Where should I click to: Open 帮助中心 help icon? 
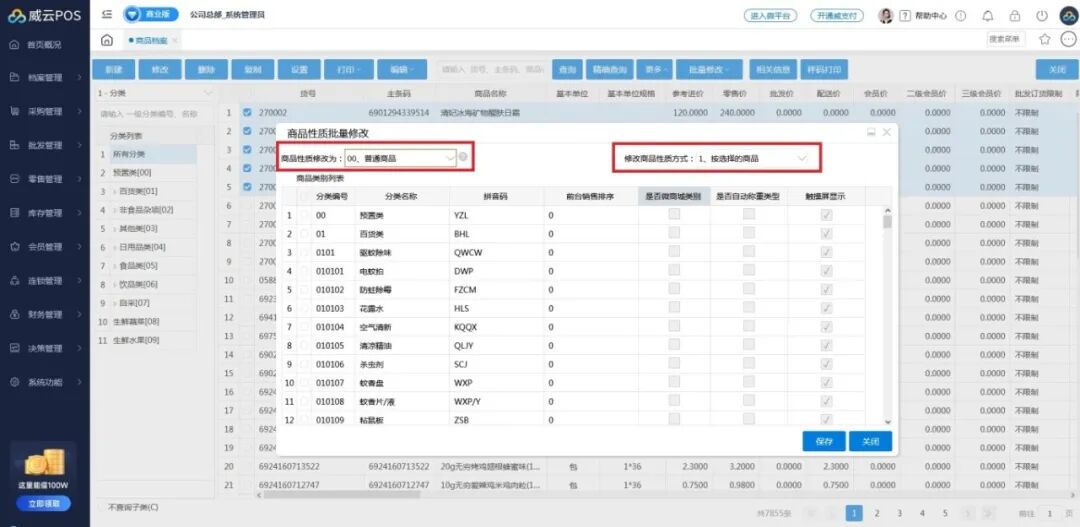point(905,16)
